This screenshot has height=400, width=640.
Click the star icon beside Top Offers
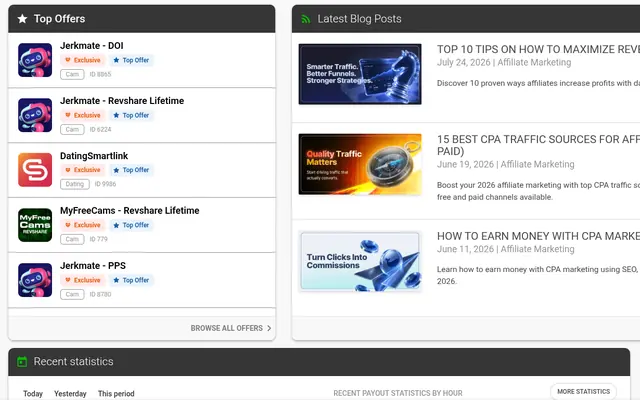point(22,19)
